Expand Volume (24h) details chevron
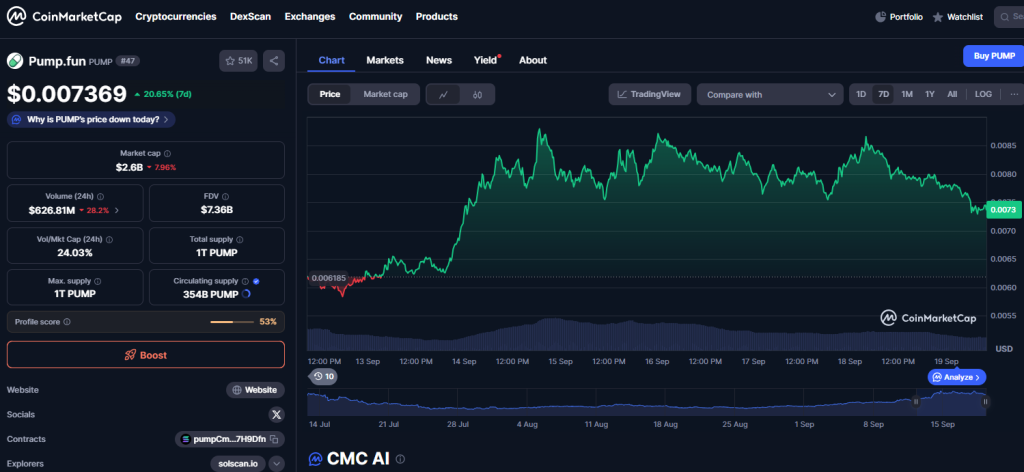This screenshot has width=1024, height=472. click(117, 210)
